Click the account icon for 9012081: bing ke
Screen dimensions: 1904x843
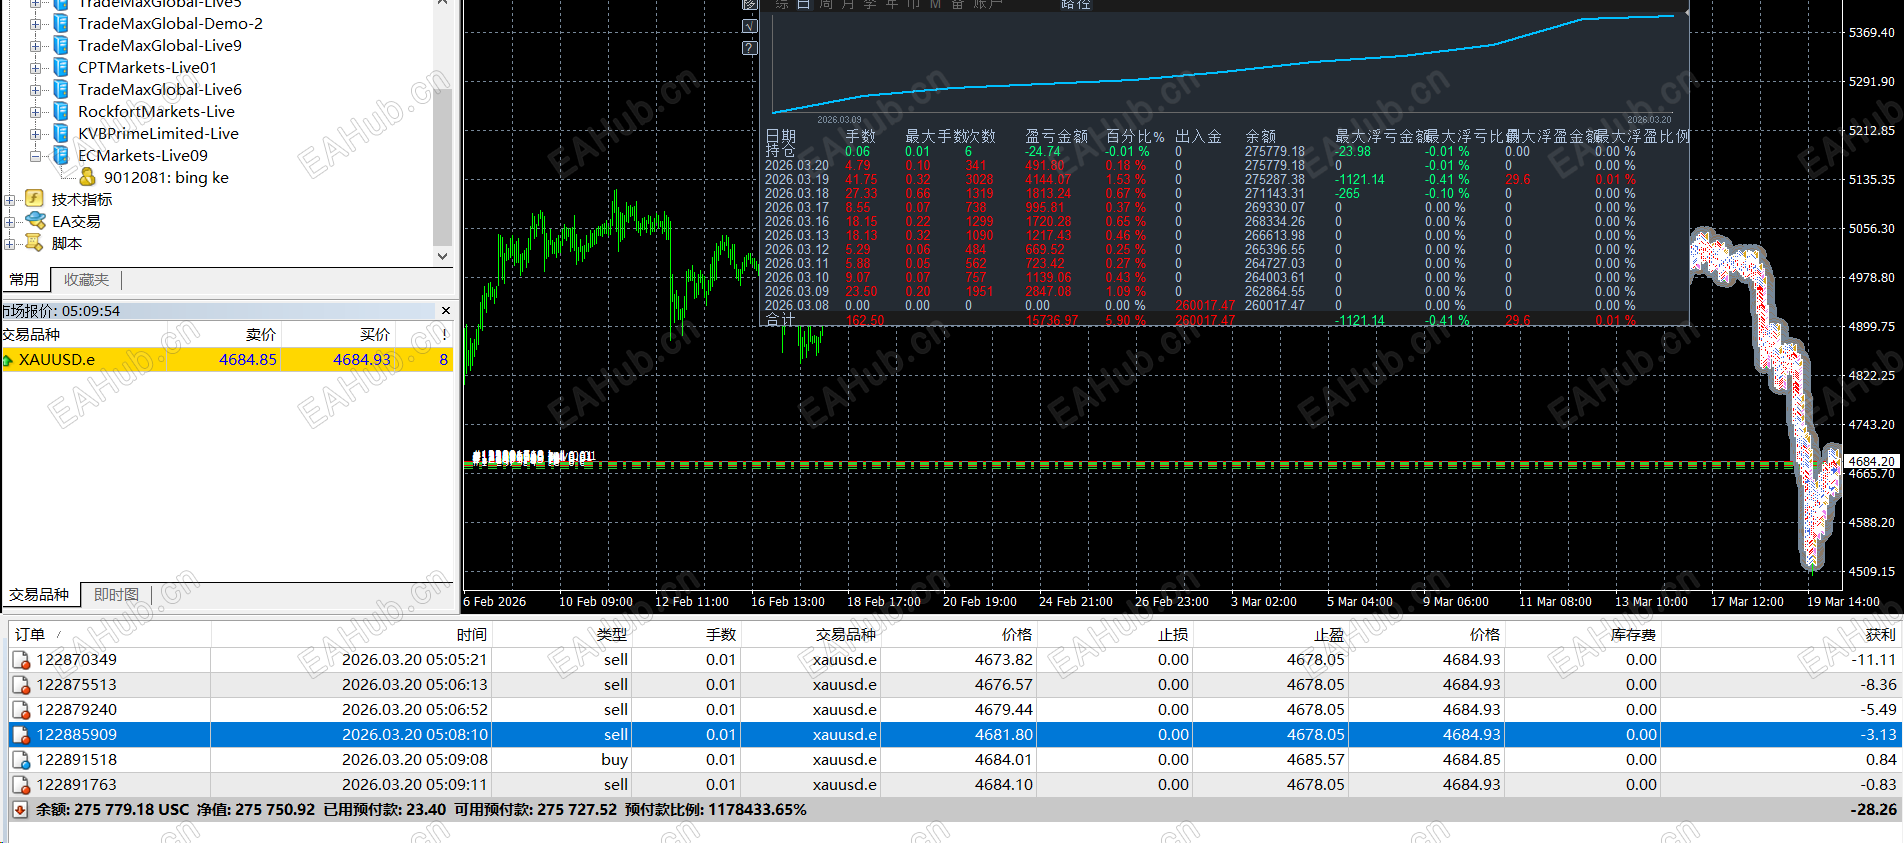tap(87, 177)
